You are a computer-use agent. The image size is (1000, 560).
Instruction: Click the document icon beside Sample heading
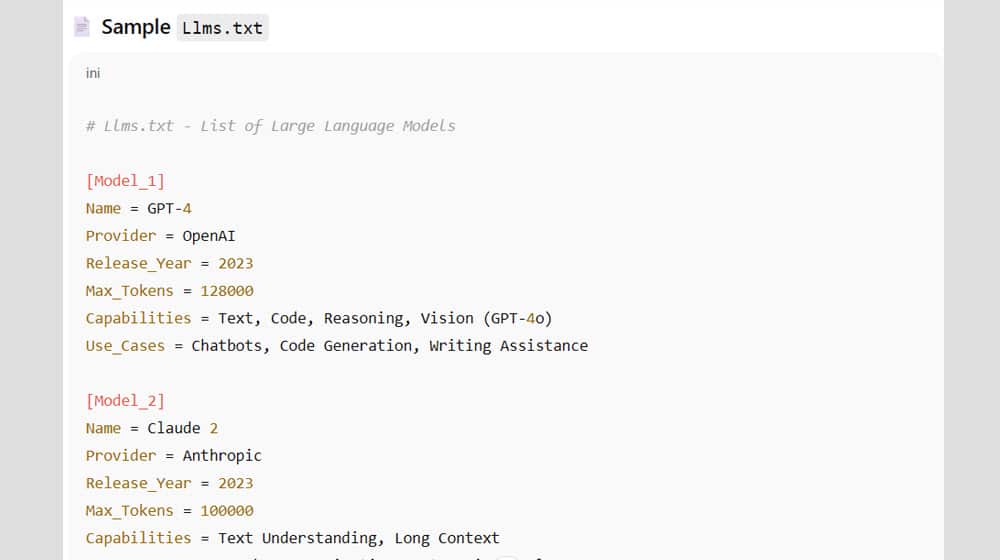[82, 27]
